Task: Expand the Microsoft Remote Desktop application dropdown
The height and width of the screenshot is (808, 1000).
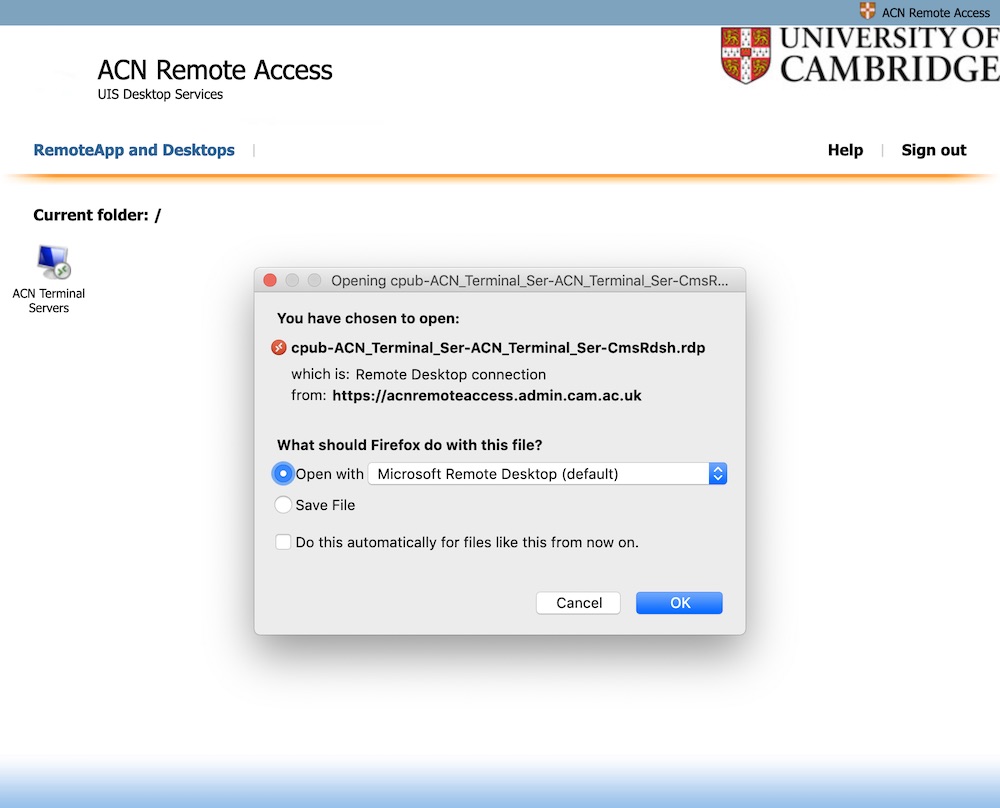Action: pyautogui.click(x=547, y=474)
